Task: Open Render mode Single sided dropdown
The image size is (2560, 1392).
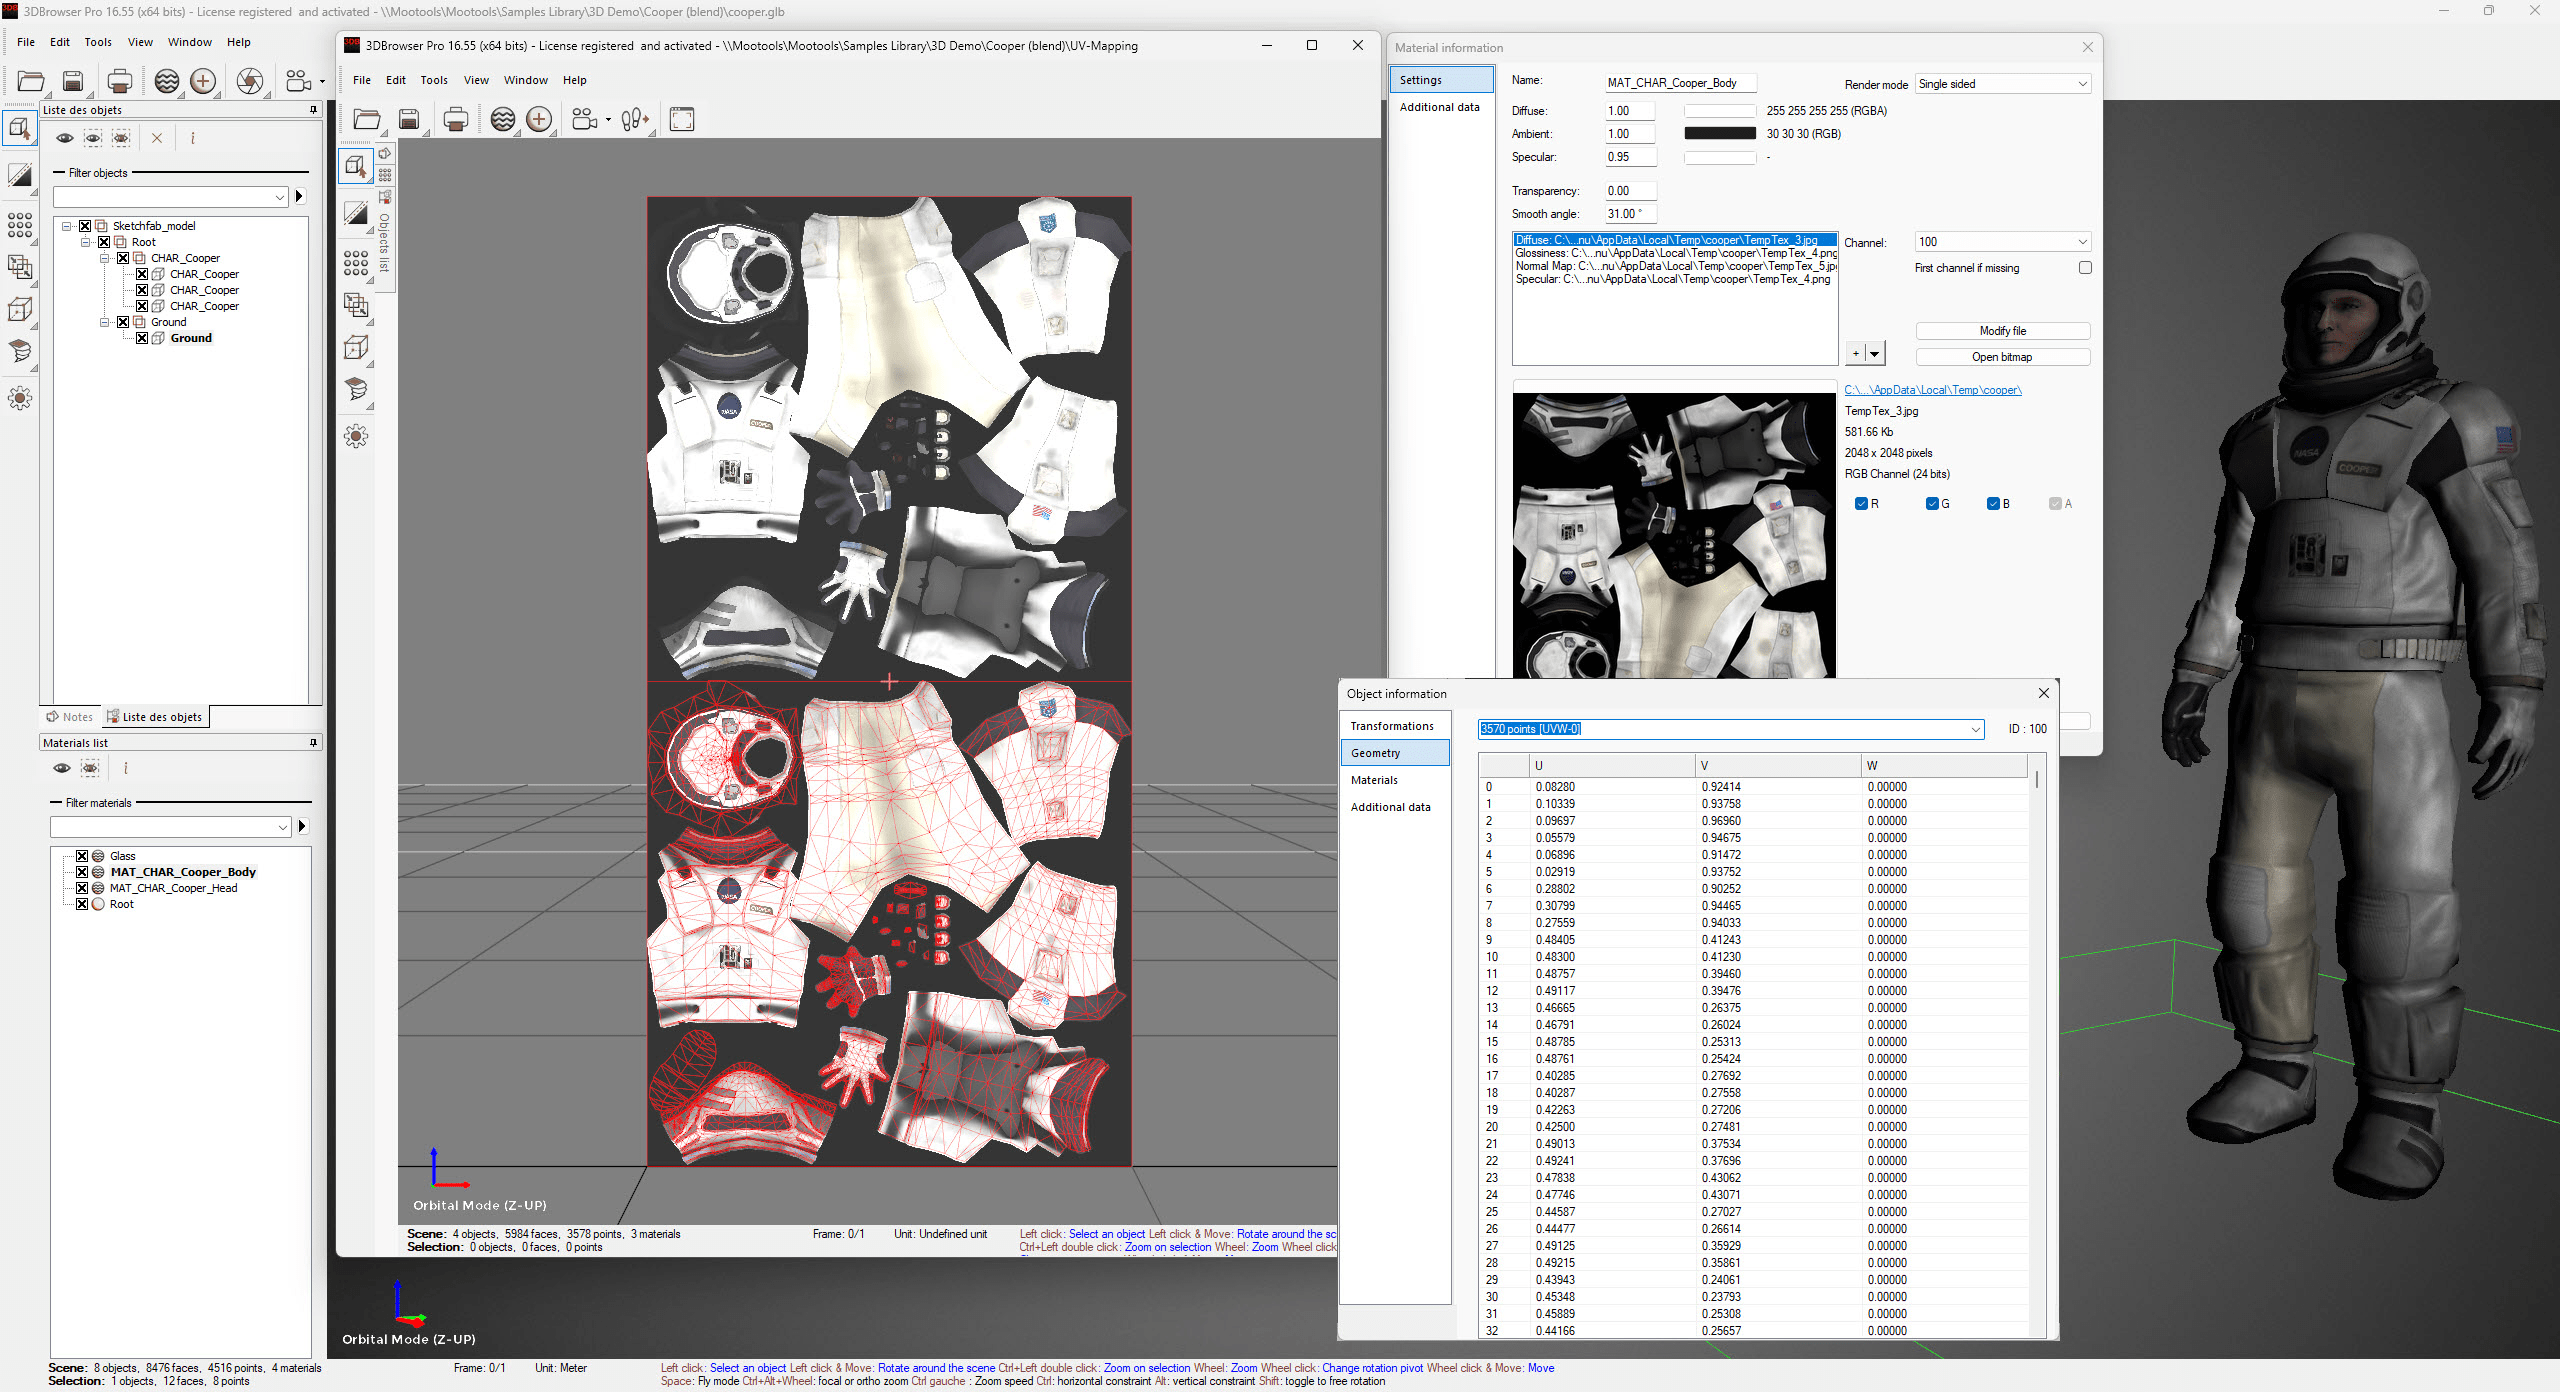Action: [x=2002, y=84]
